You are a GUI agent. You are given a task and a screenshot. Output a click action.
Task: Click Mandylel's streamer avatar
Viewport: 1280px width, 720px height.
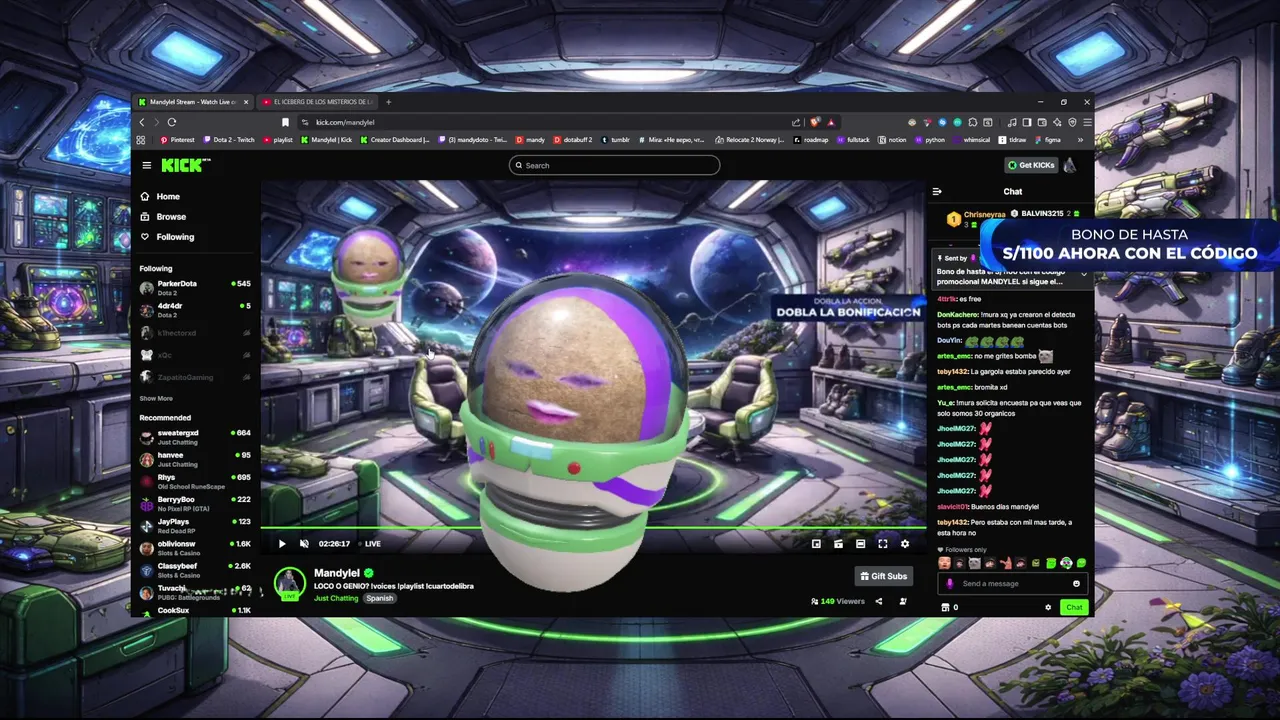tap(290, 583)
